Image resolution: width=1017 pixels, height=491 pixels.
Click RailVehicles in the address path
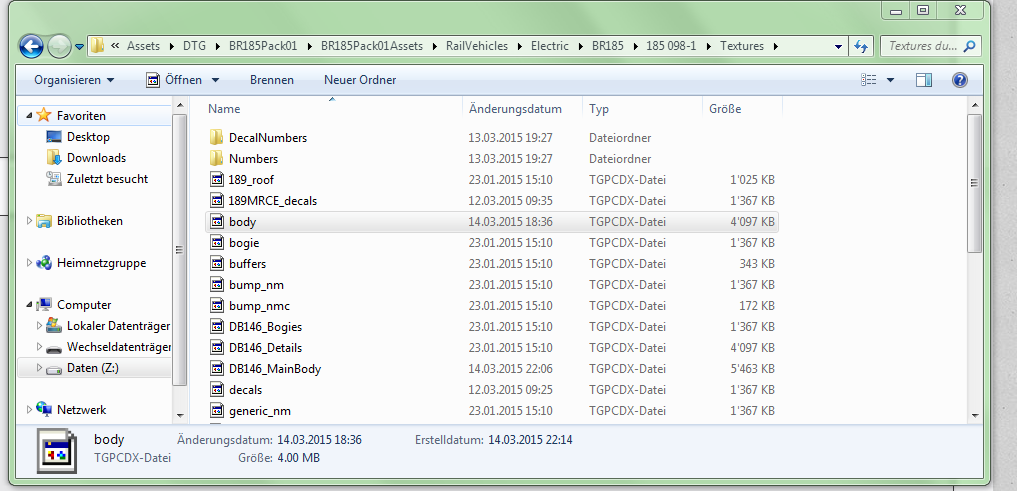(477, 46)
